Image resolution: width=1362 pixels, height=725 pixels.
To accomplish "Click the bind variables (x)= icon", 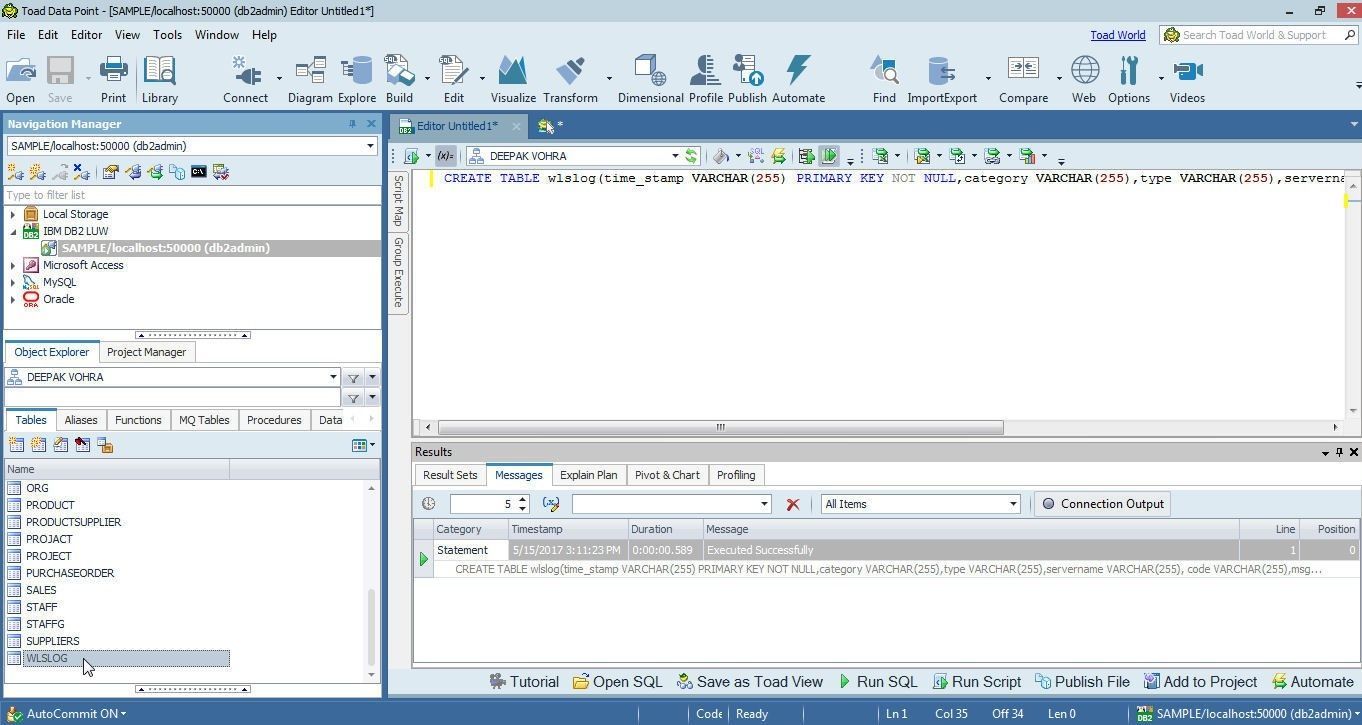I will (x=446, y=156).
